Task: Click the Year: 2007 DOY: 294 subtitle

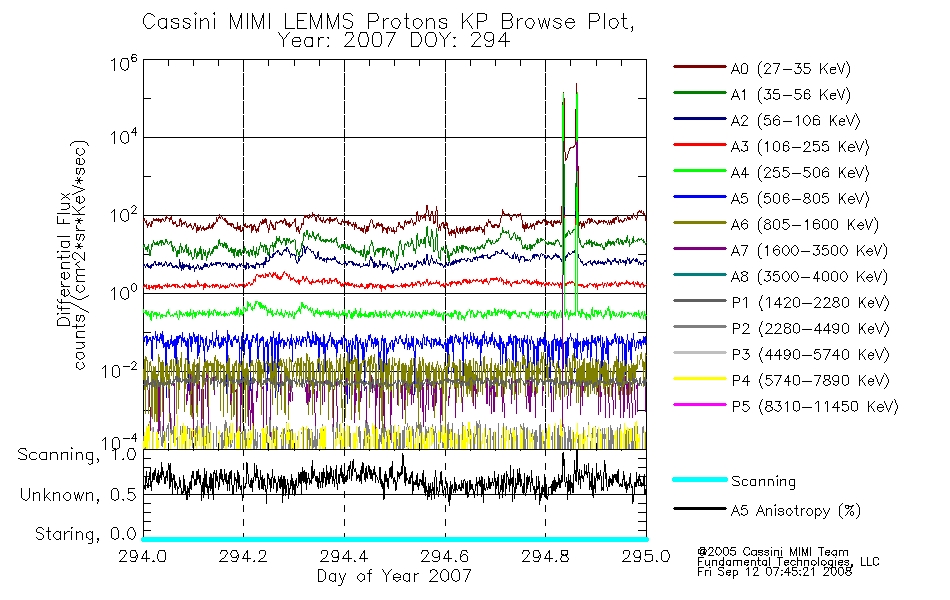Action: point(394,41)
